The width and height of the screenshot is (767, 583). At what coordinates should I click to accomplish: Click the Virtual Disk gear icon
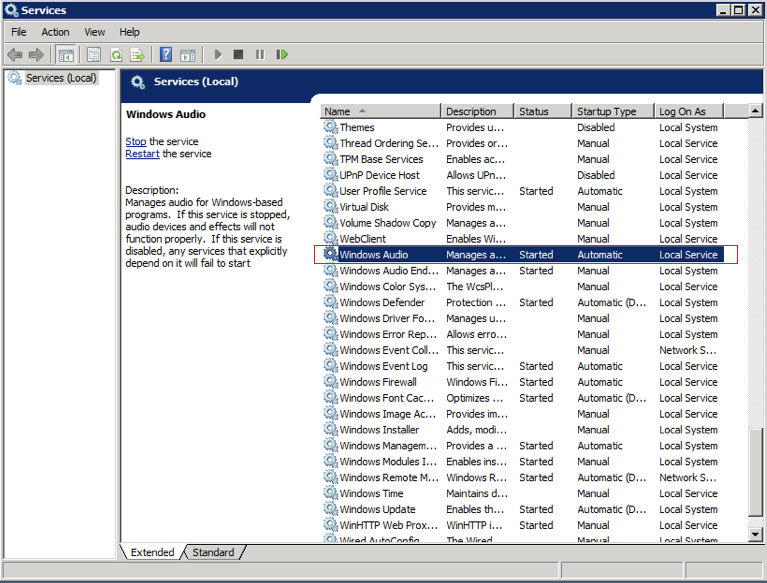point(331,207)
